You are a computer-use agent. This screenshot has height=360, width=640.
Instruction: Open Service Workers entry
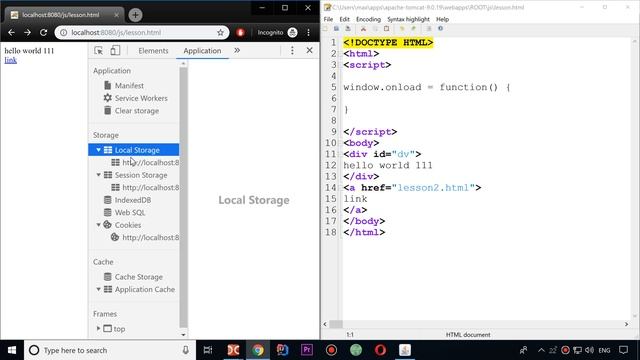coord(141,98)
